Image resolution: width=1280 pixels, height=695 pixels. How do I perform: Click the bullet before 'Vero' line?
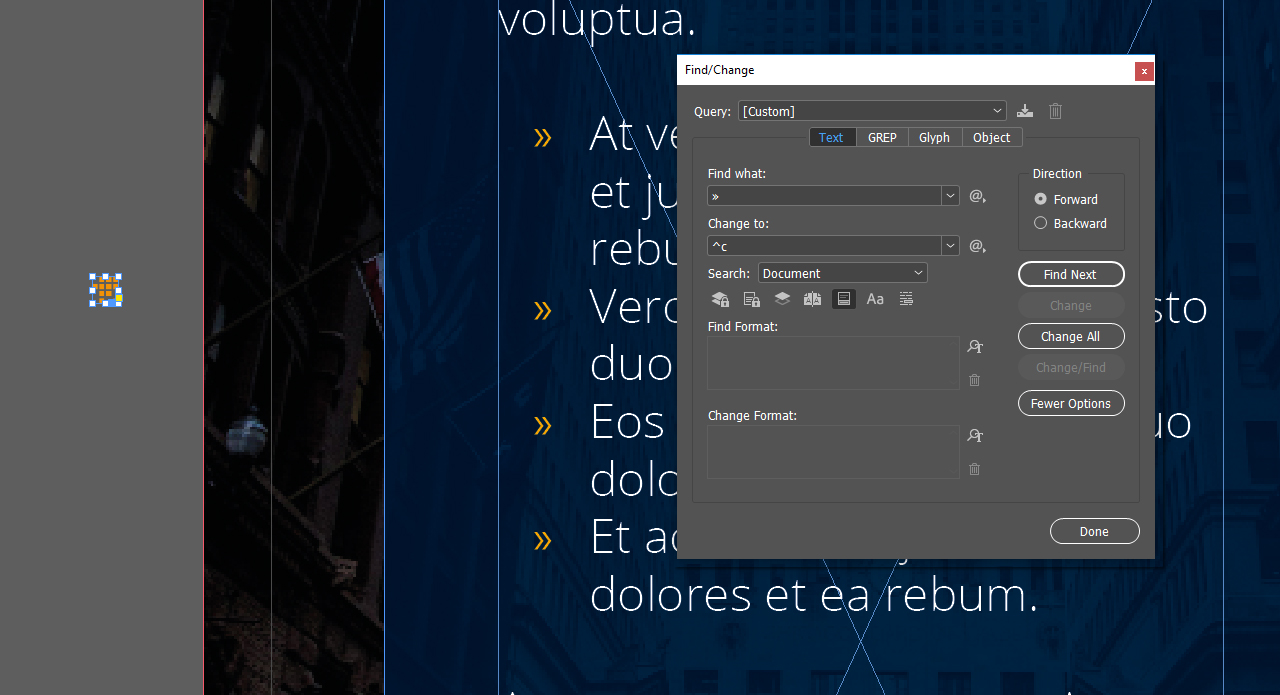point(543,310)
